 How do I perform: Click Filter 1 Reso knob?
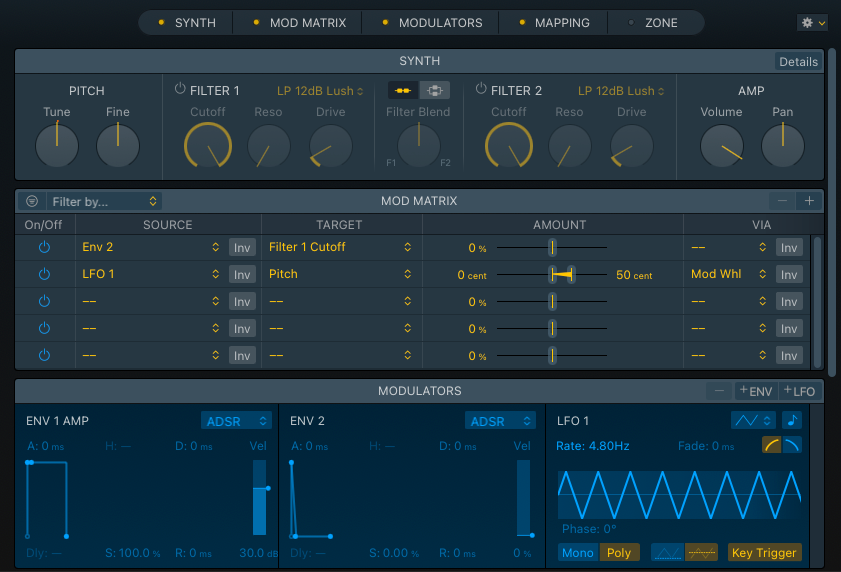pyautogui.click(x=269, y=145)
